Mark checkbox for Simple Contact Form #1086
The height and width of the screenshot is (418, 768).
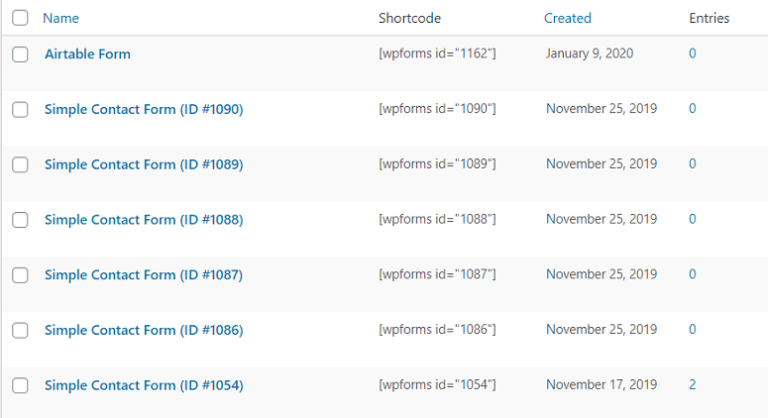[x=20, y=330]
